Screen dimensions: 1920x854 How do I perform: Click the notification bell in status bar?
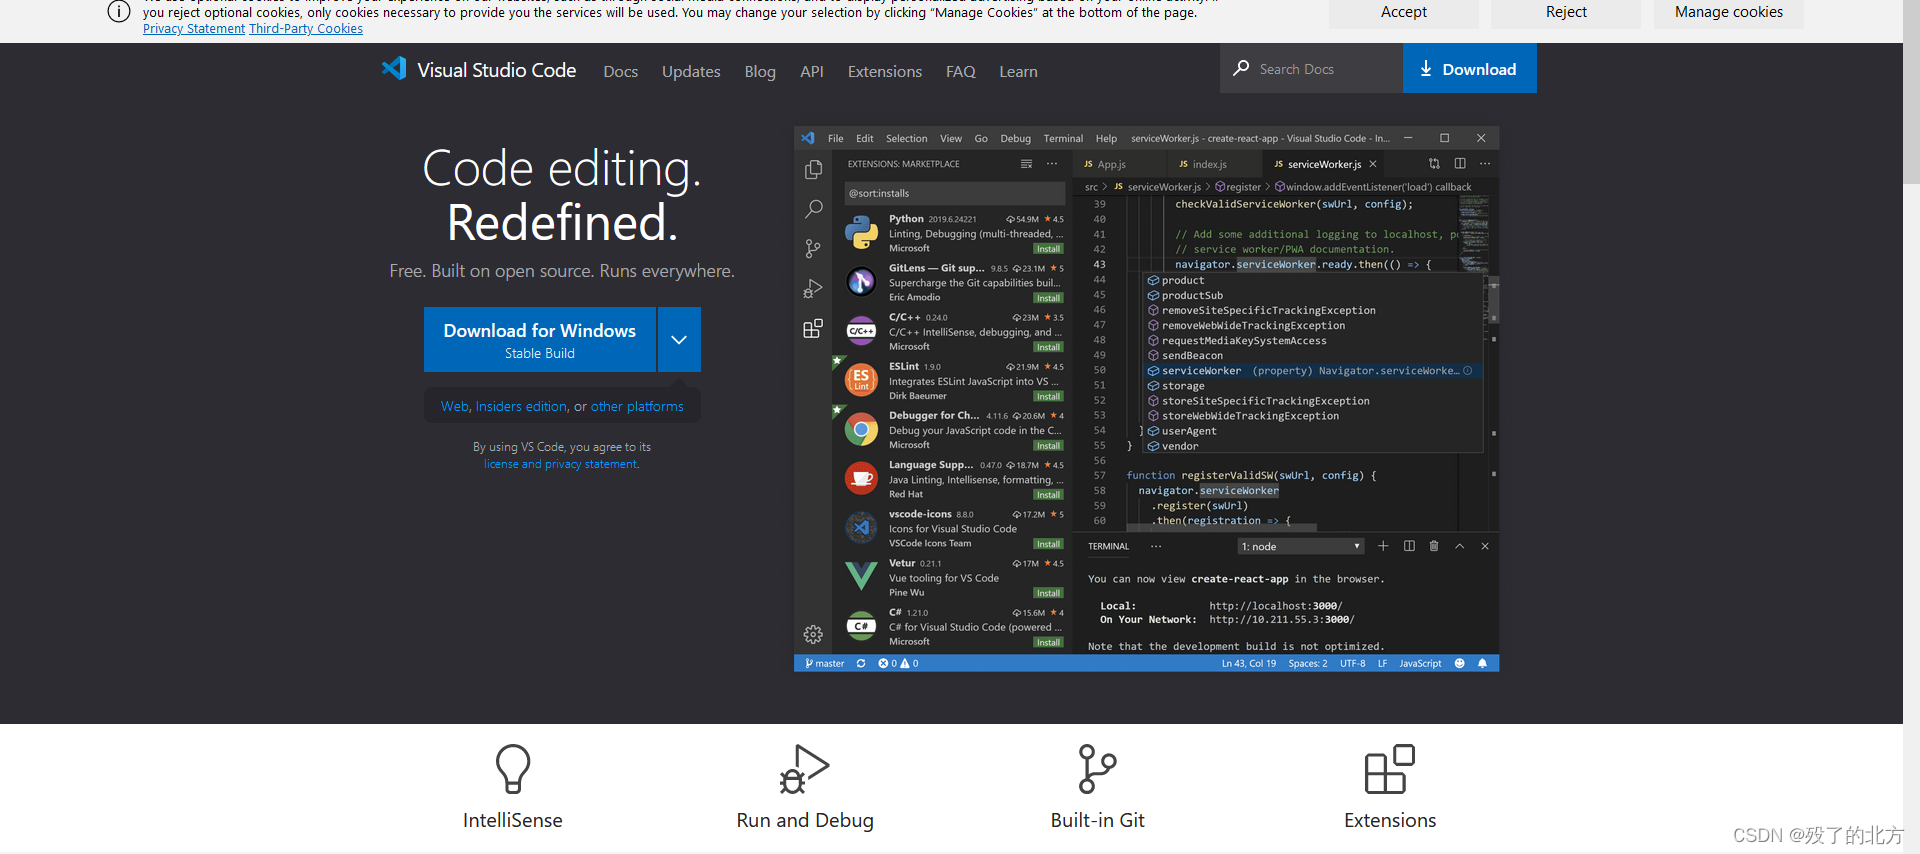1483,663
